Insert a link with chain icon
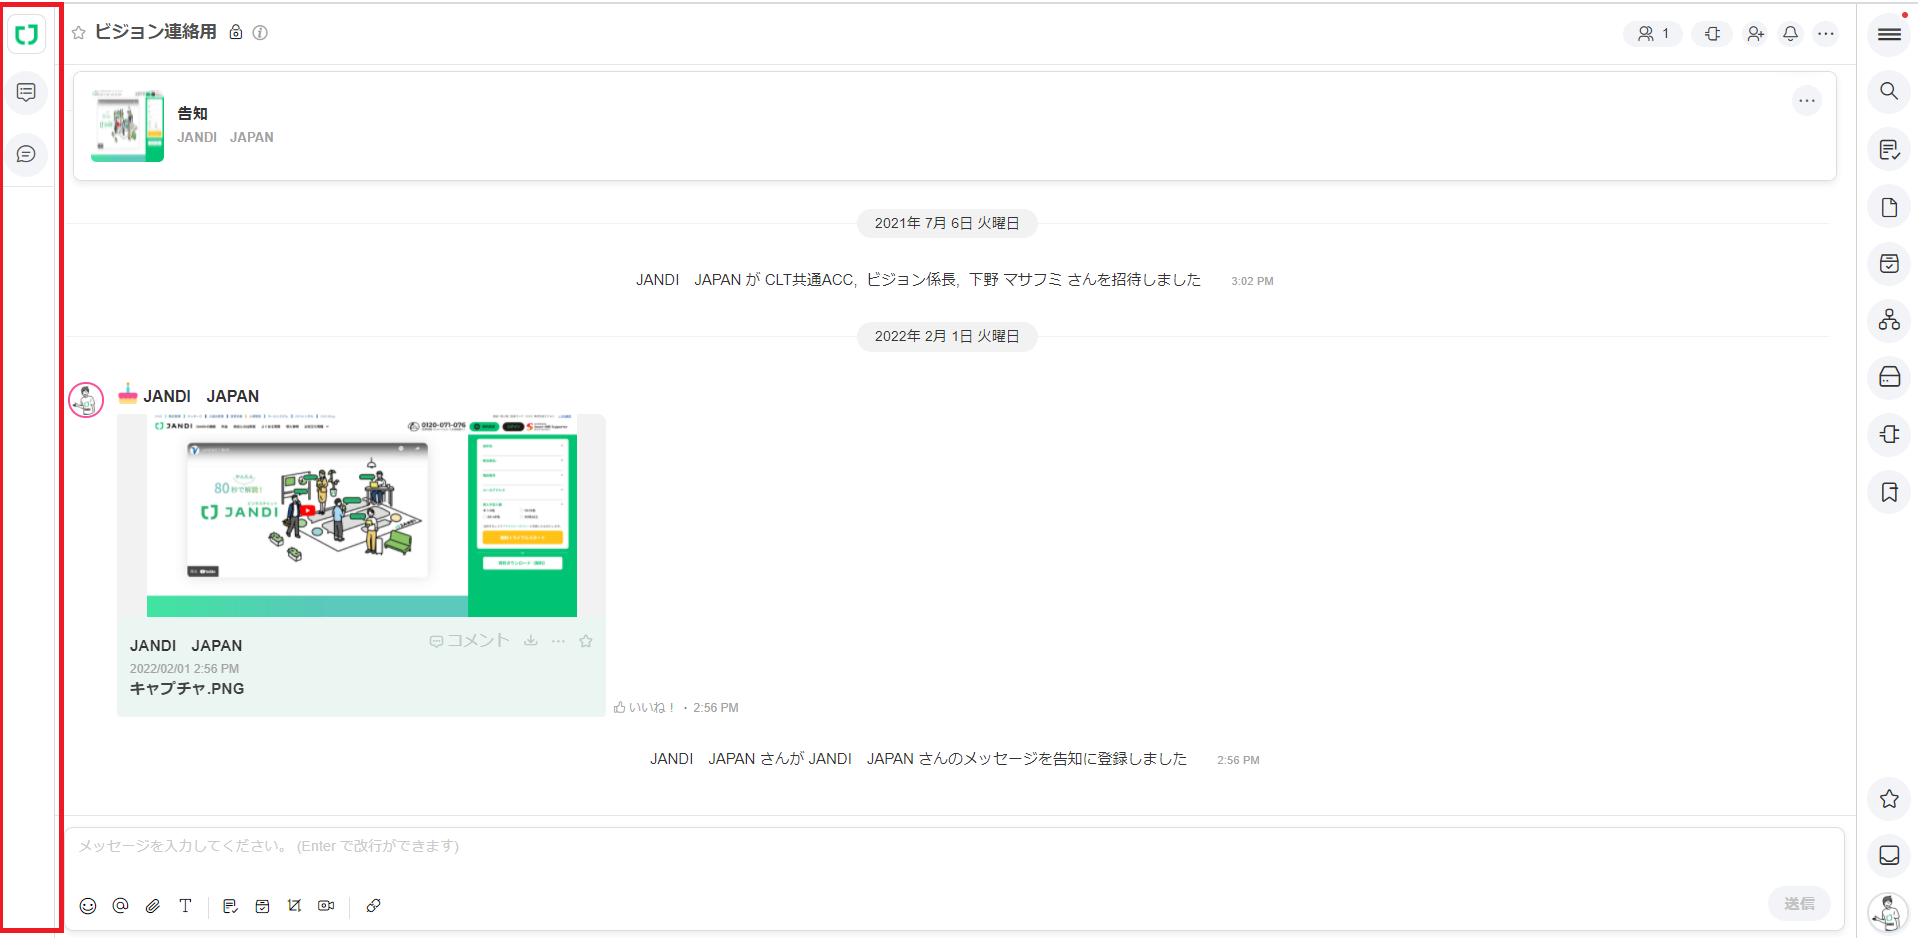Screen dimensions: 1918x938 [373, 906]
